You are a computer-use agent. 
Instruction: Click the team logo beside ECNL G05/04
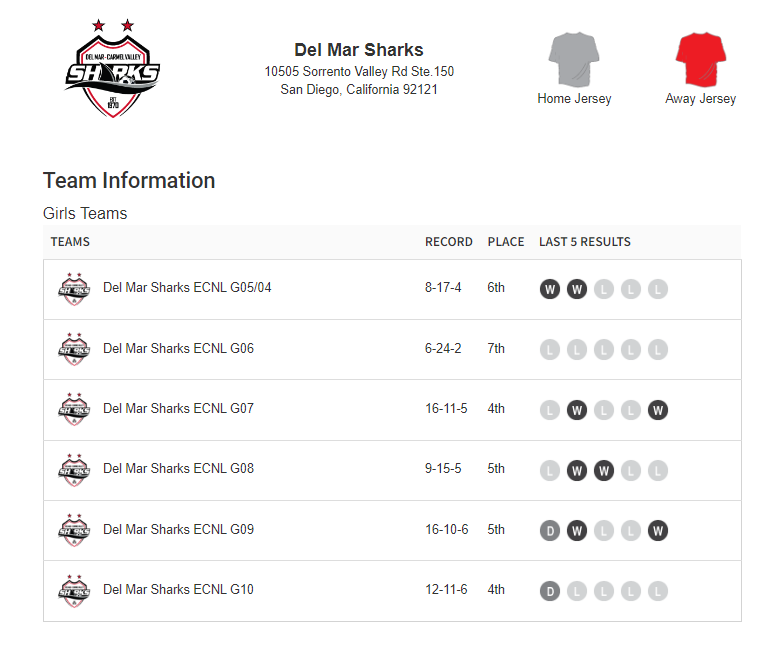74,289
